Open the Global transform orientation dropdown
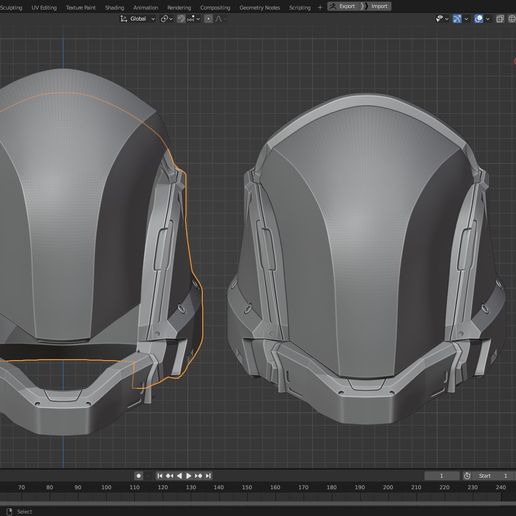 coord(138,19)
